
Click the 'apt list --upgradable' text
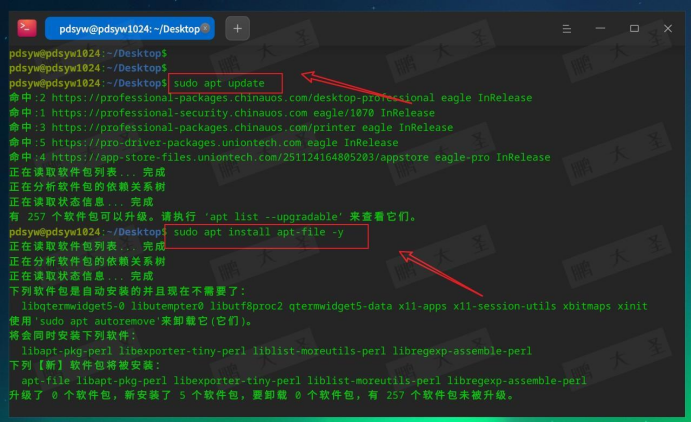(273, 217)
